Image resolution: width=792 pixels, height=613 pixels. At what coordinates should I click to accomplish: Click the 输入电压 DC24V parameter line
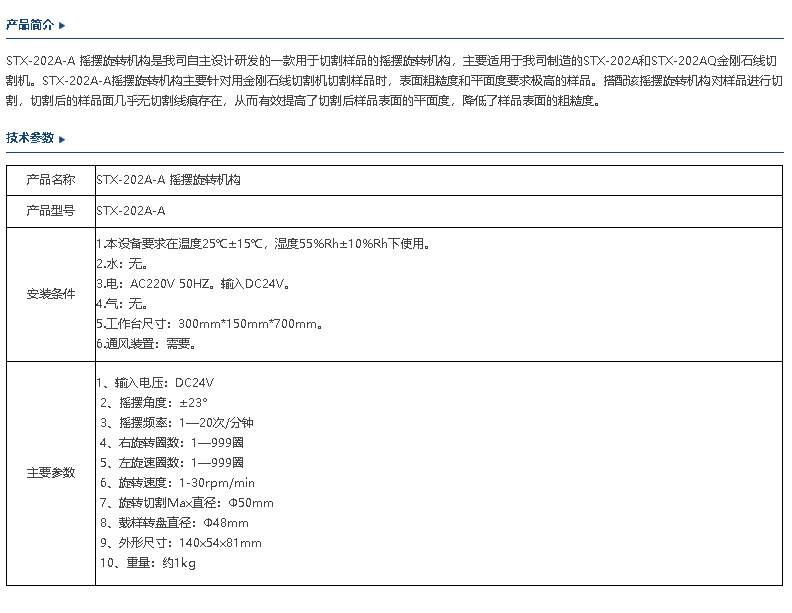tap(156, 383)
